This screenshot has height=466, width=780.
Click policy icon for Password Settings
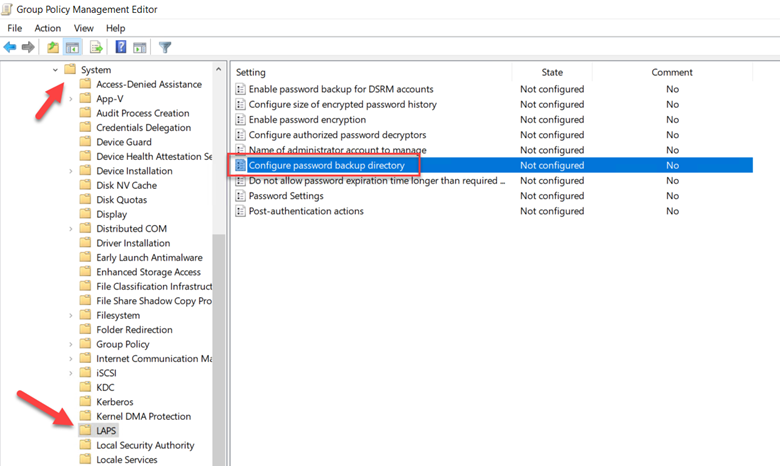pos(240,195)
